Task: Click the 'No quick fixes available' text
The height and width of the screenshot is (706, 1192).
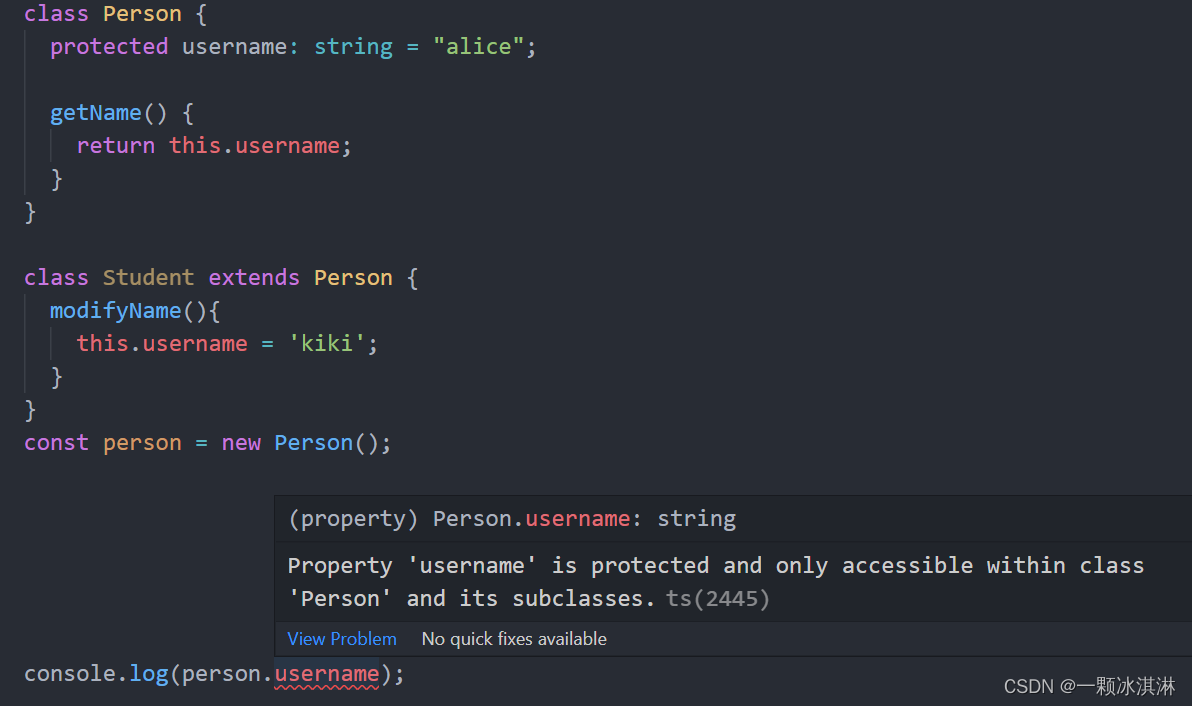Action: 514,639
